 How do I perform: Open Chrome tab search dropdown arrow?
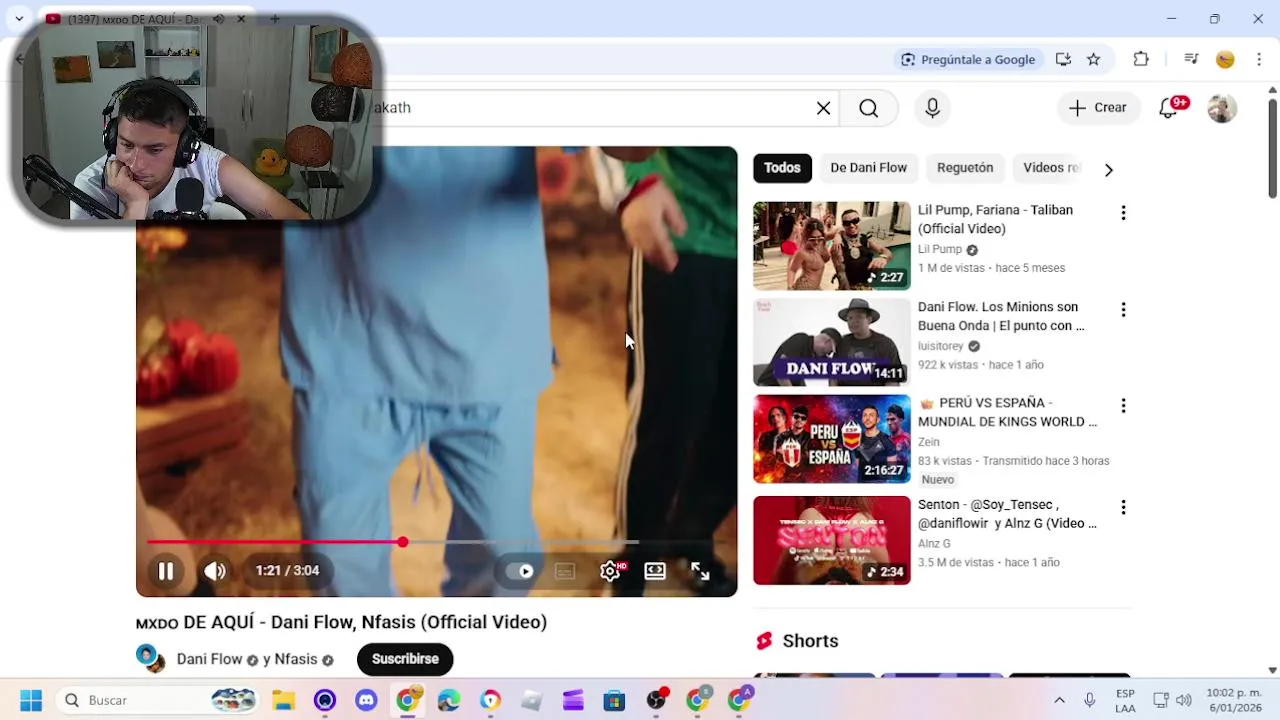coord(19,19)
